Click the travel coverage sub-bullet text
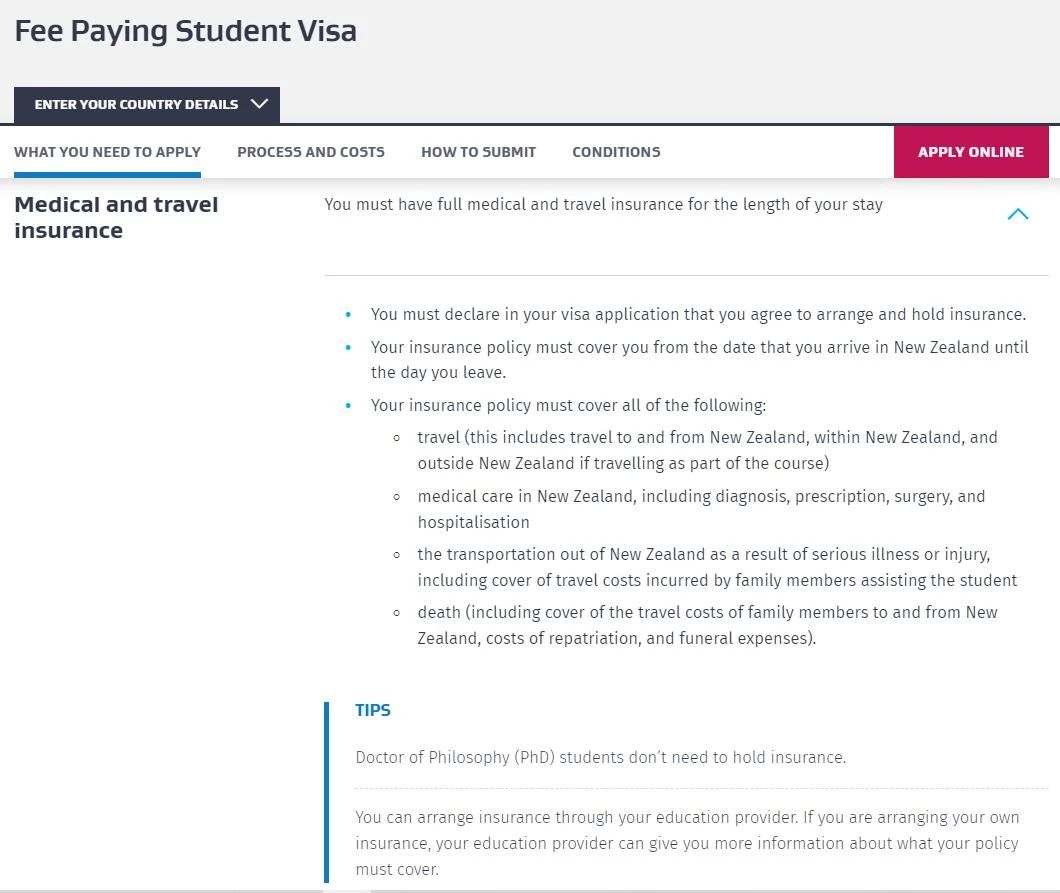Viewport: 1060px width, 893px height. click(x=707, y=450)
